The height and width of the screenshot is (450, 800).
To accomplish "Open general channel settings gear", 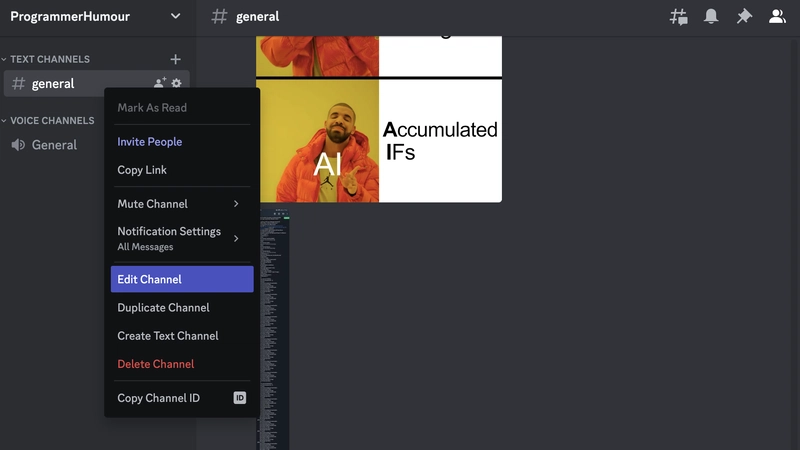I will pos(177,83).
